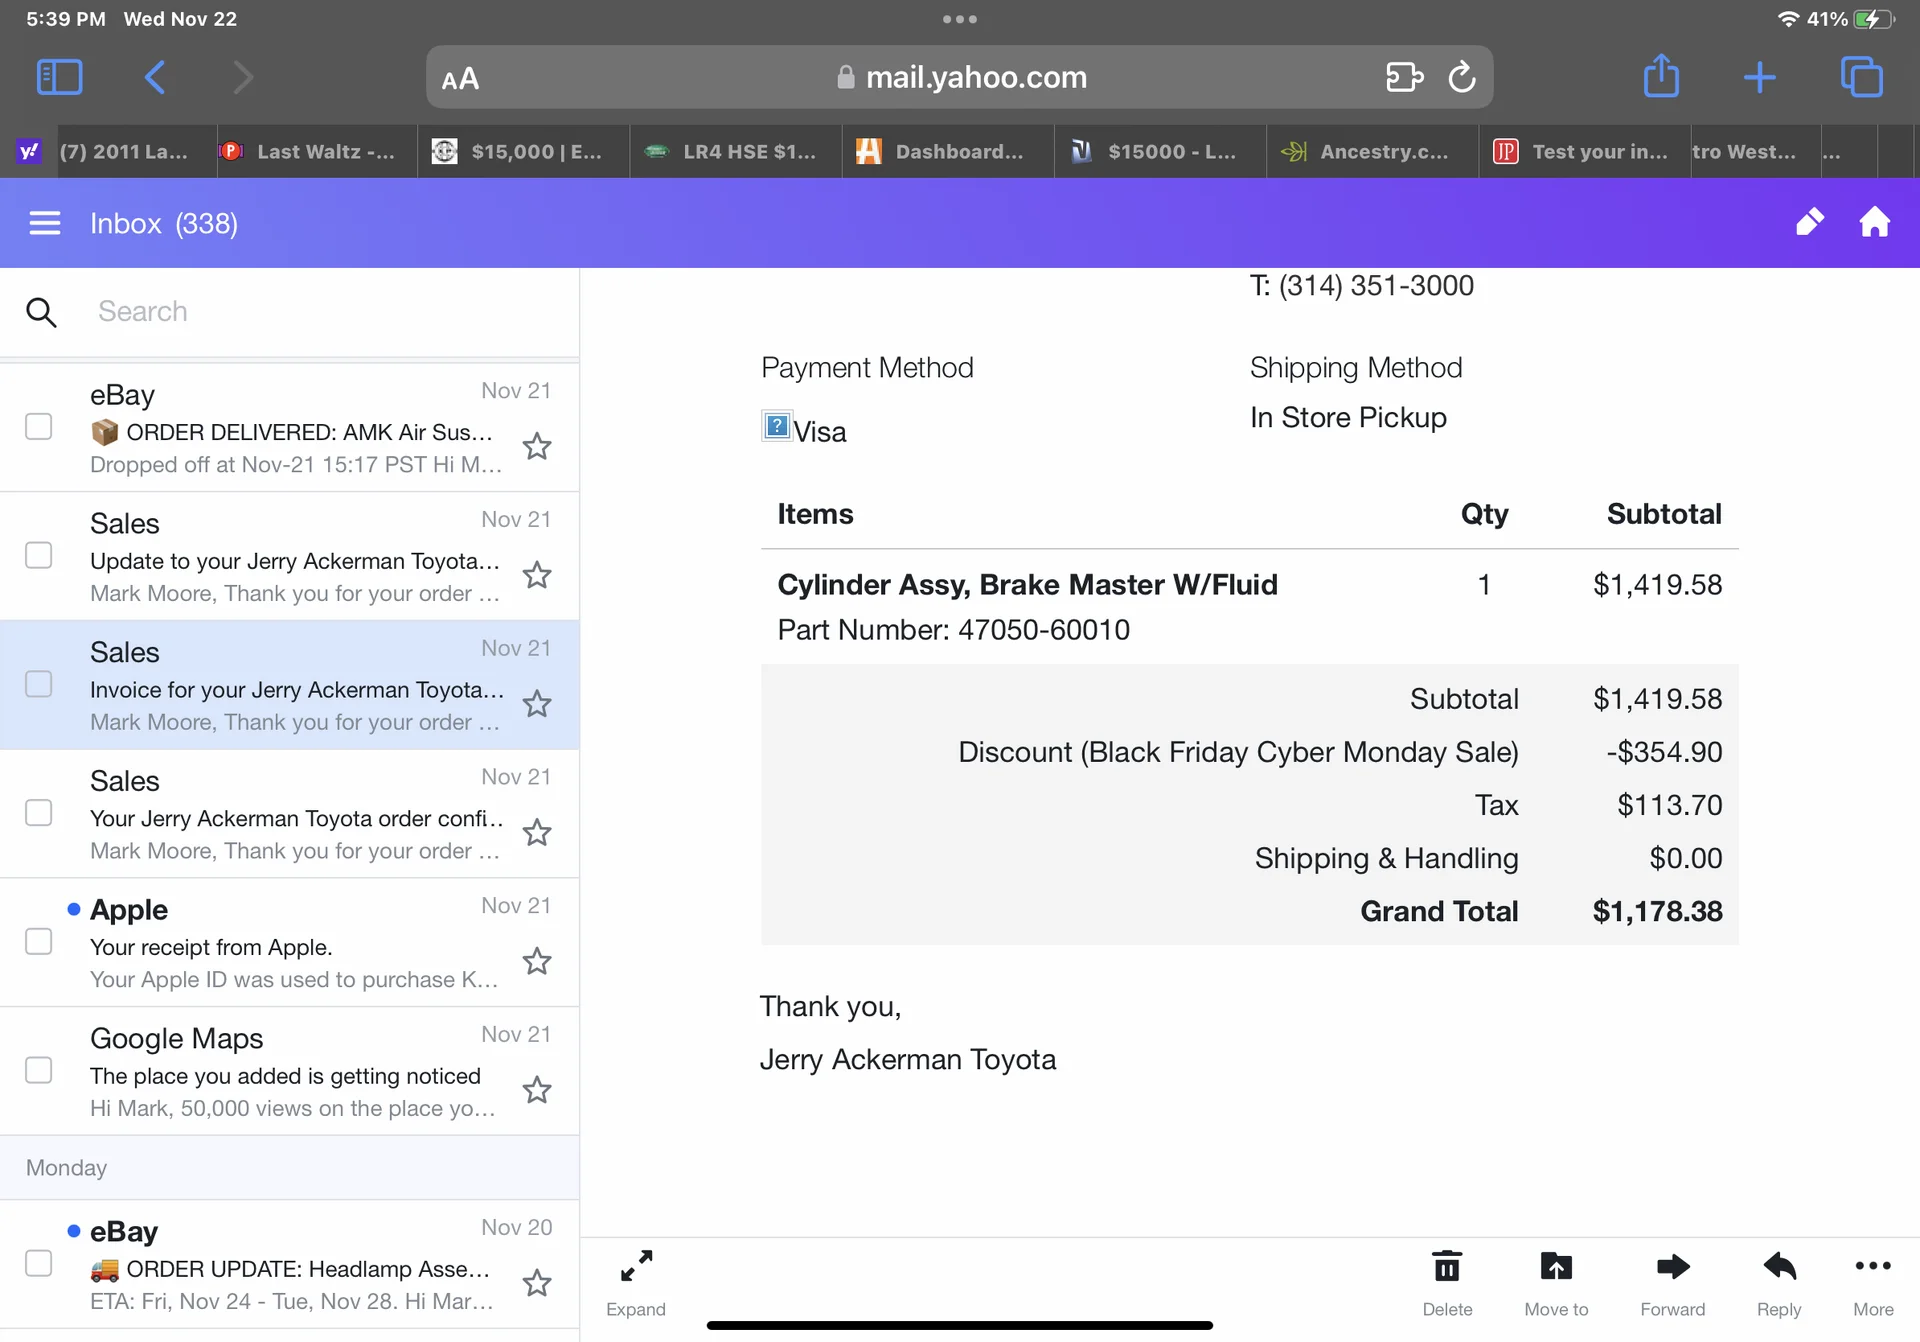
Task: Star the eBay ORDER UPDATE Headlamp email
Action: click(537, 1283)
